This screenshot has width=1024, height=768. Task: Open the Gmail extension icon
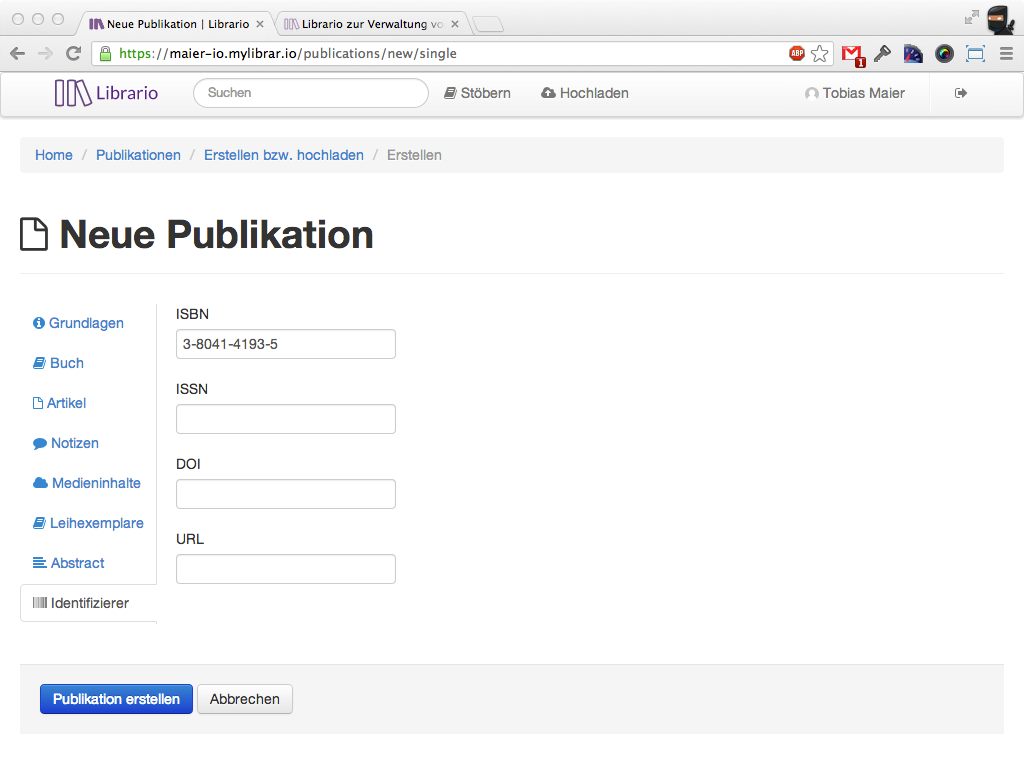click(x=851, y=54)
